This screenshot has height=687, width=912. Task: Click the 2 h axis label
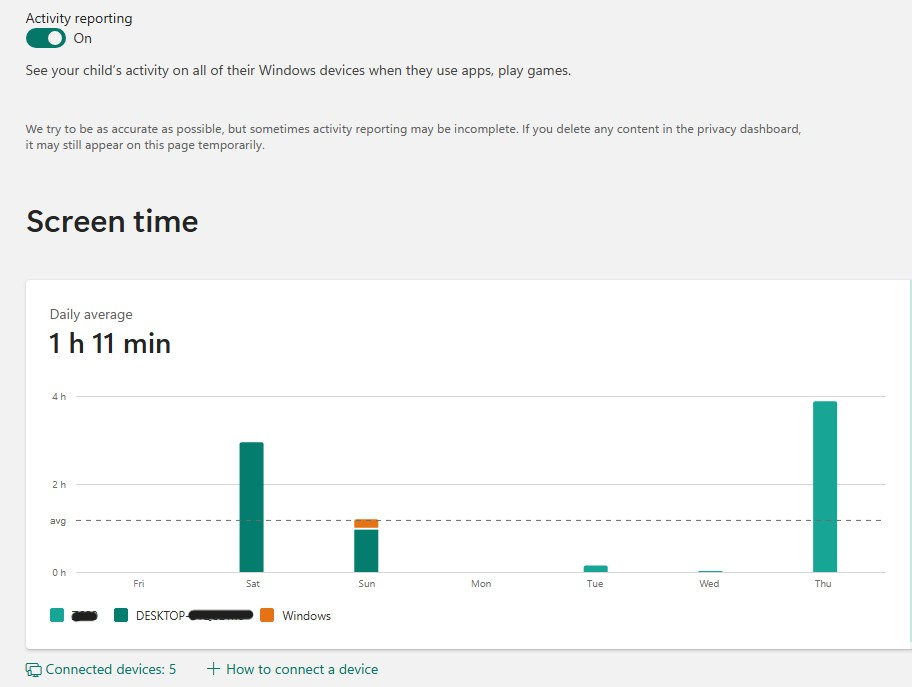point(59,485)
